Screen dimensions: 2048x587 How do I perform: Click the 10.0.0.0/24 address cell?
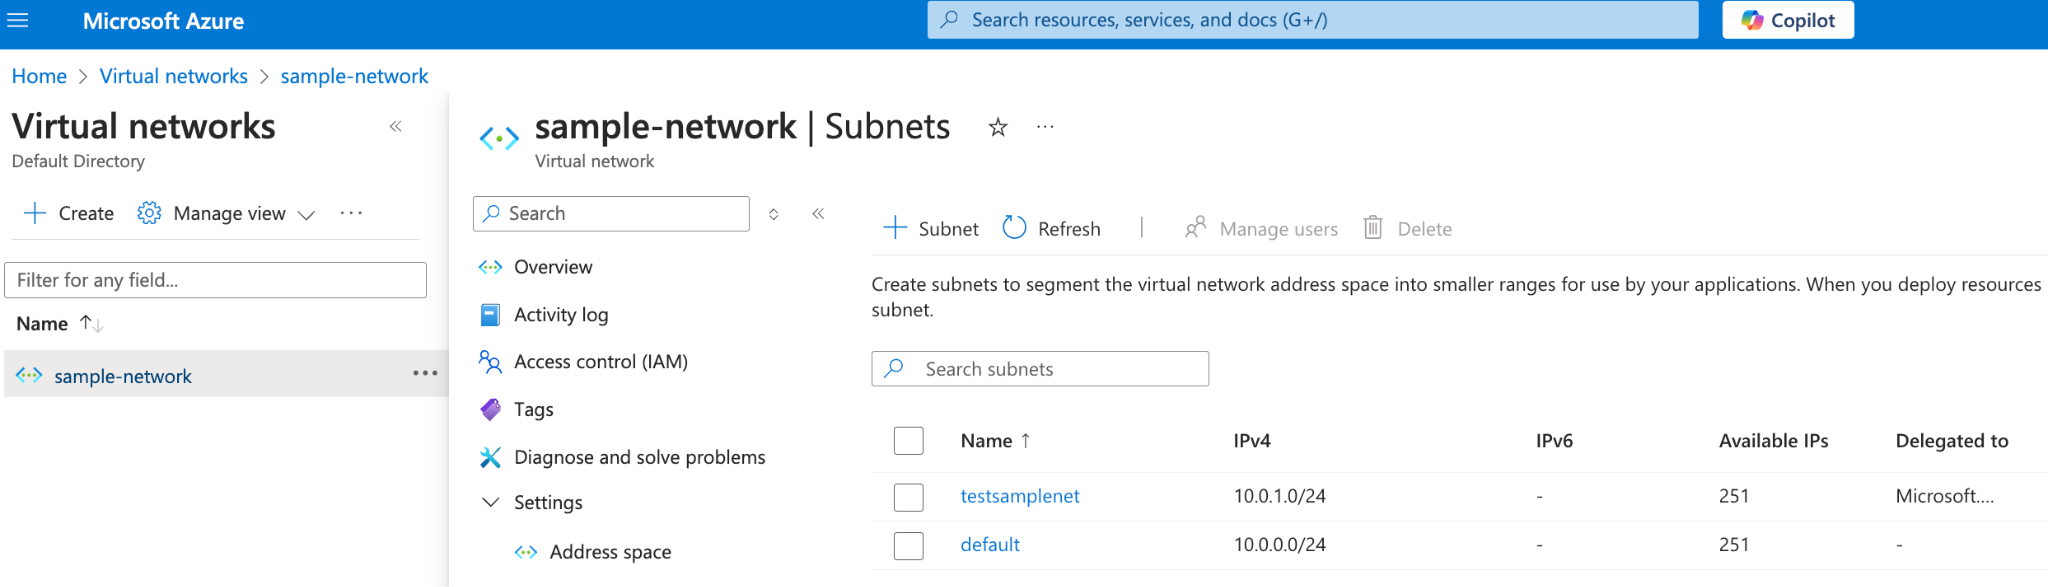(1279, 545)
